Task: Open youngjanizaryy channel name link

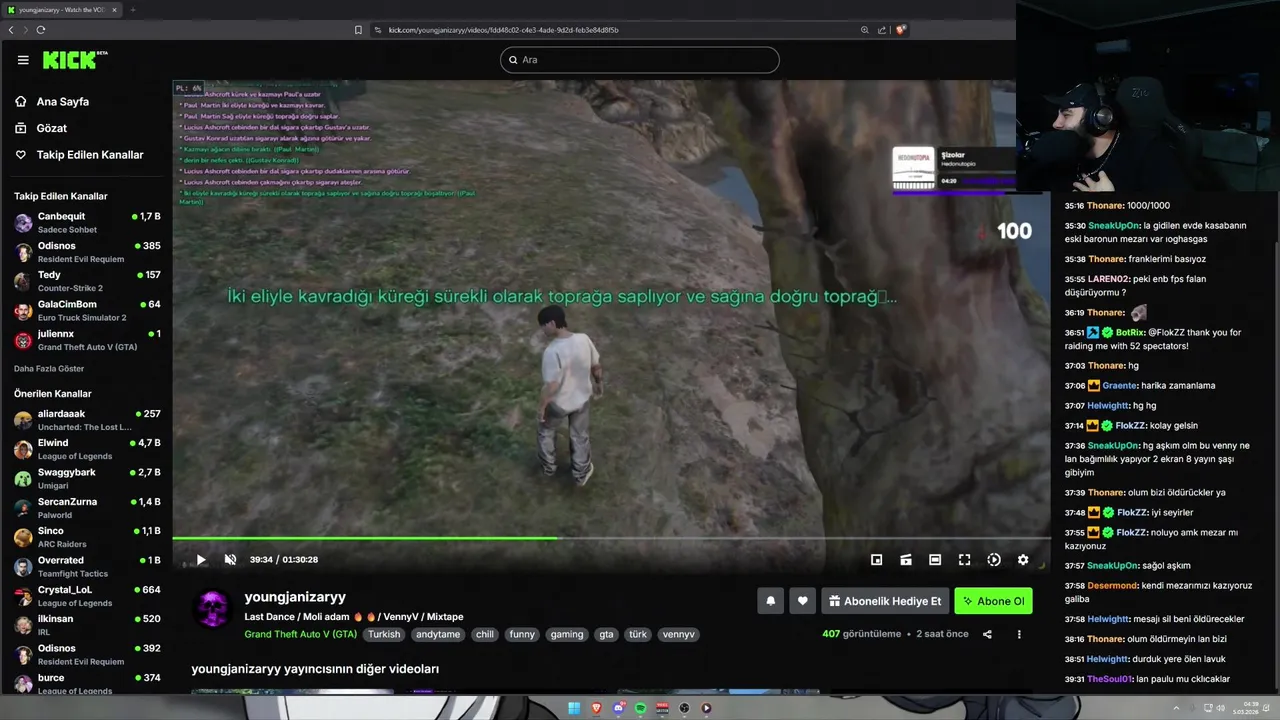Action: click(295, 597)
